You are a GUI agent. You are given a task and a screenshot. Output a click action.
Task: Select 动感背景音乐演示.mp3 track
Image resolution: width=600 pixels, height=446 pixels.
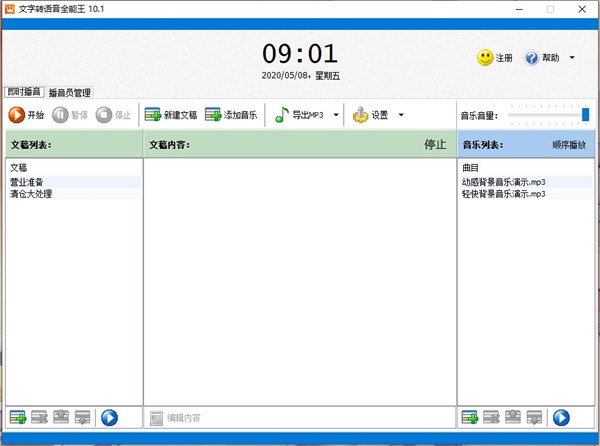coord(526,182)
